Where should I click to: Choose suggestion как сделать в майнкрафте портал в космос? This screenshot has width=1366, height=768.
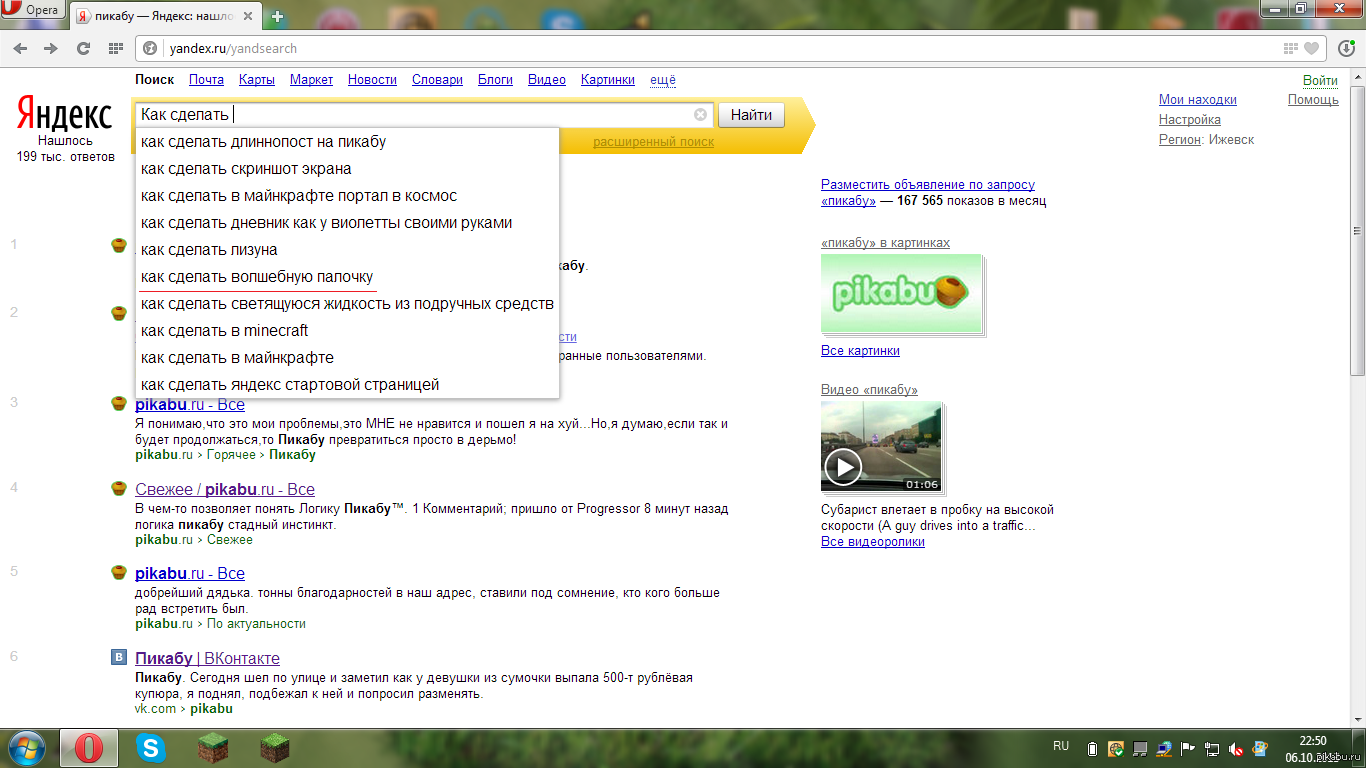point(347,196)
